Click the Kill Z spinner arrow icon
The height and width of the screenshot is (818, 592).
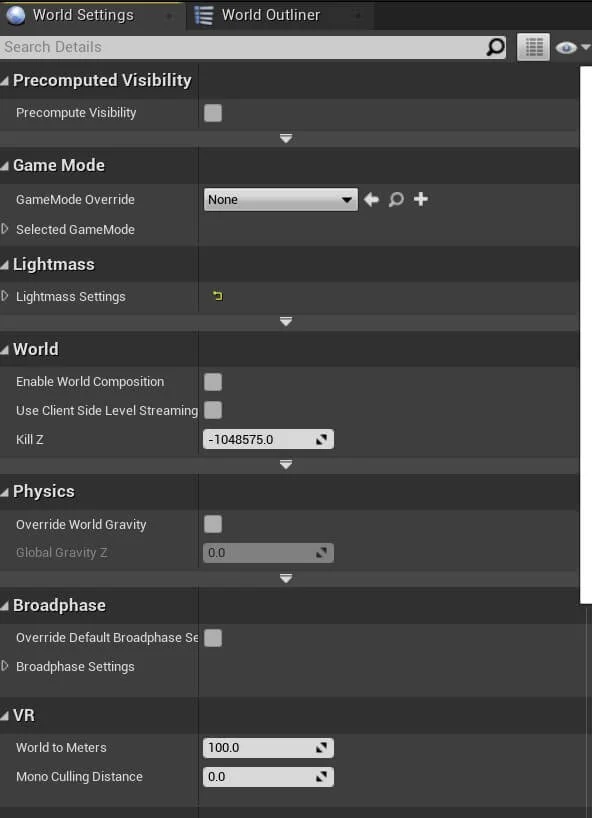[321, 440]
